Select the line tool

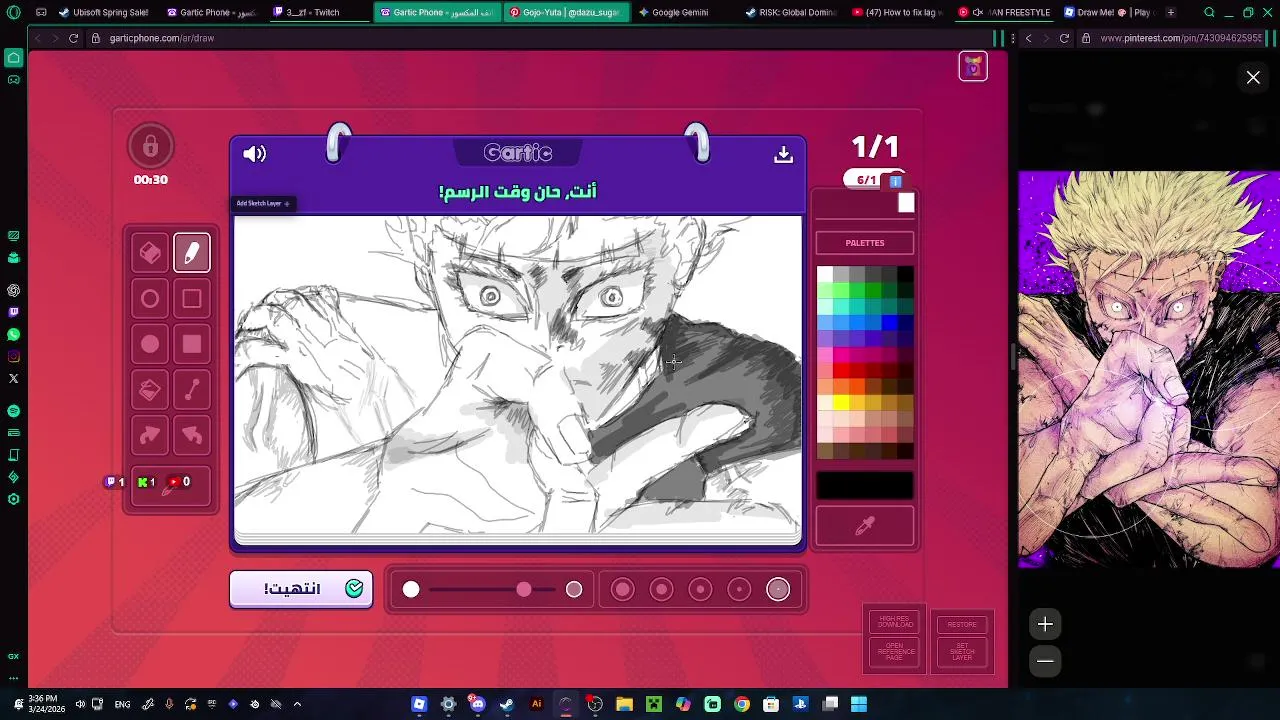(192, 390)
